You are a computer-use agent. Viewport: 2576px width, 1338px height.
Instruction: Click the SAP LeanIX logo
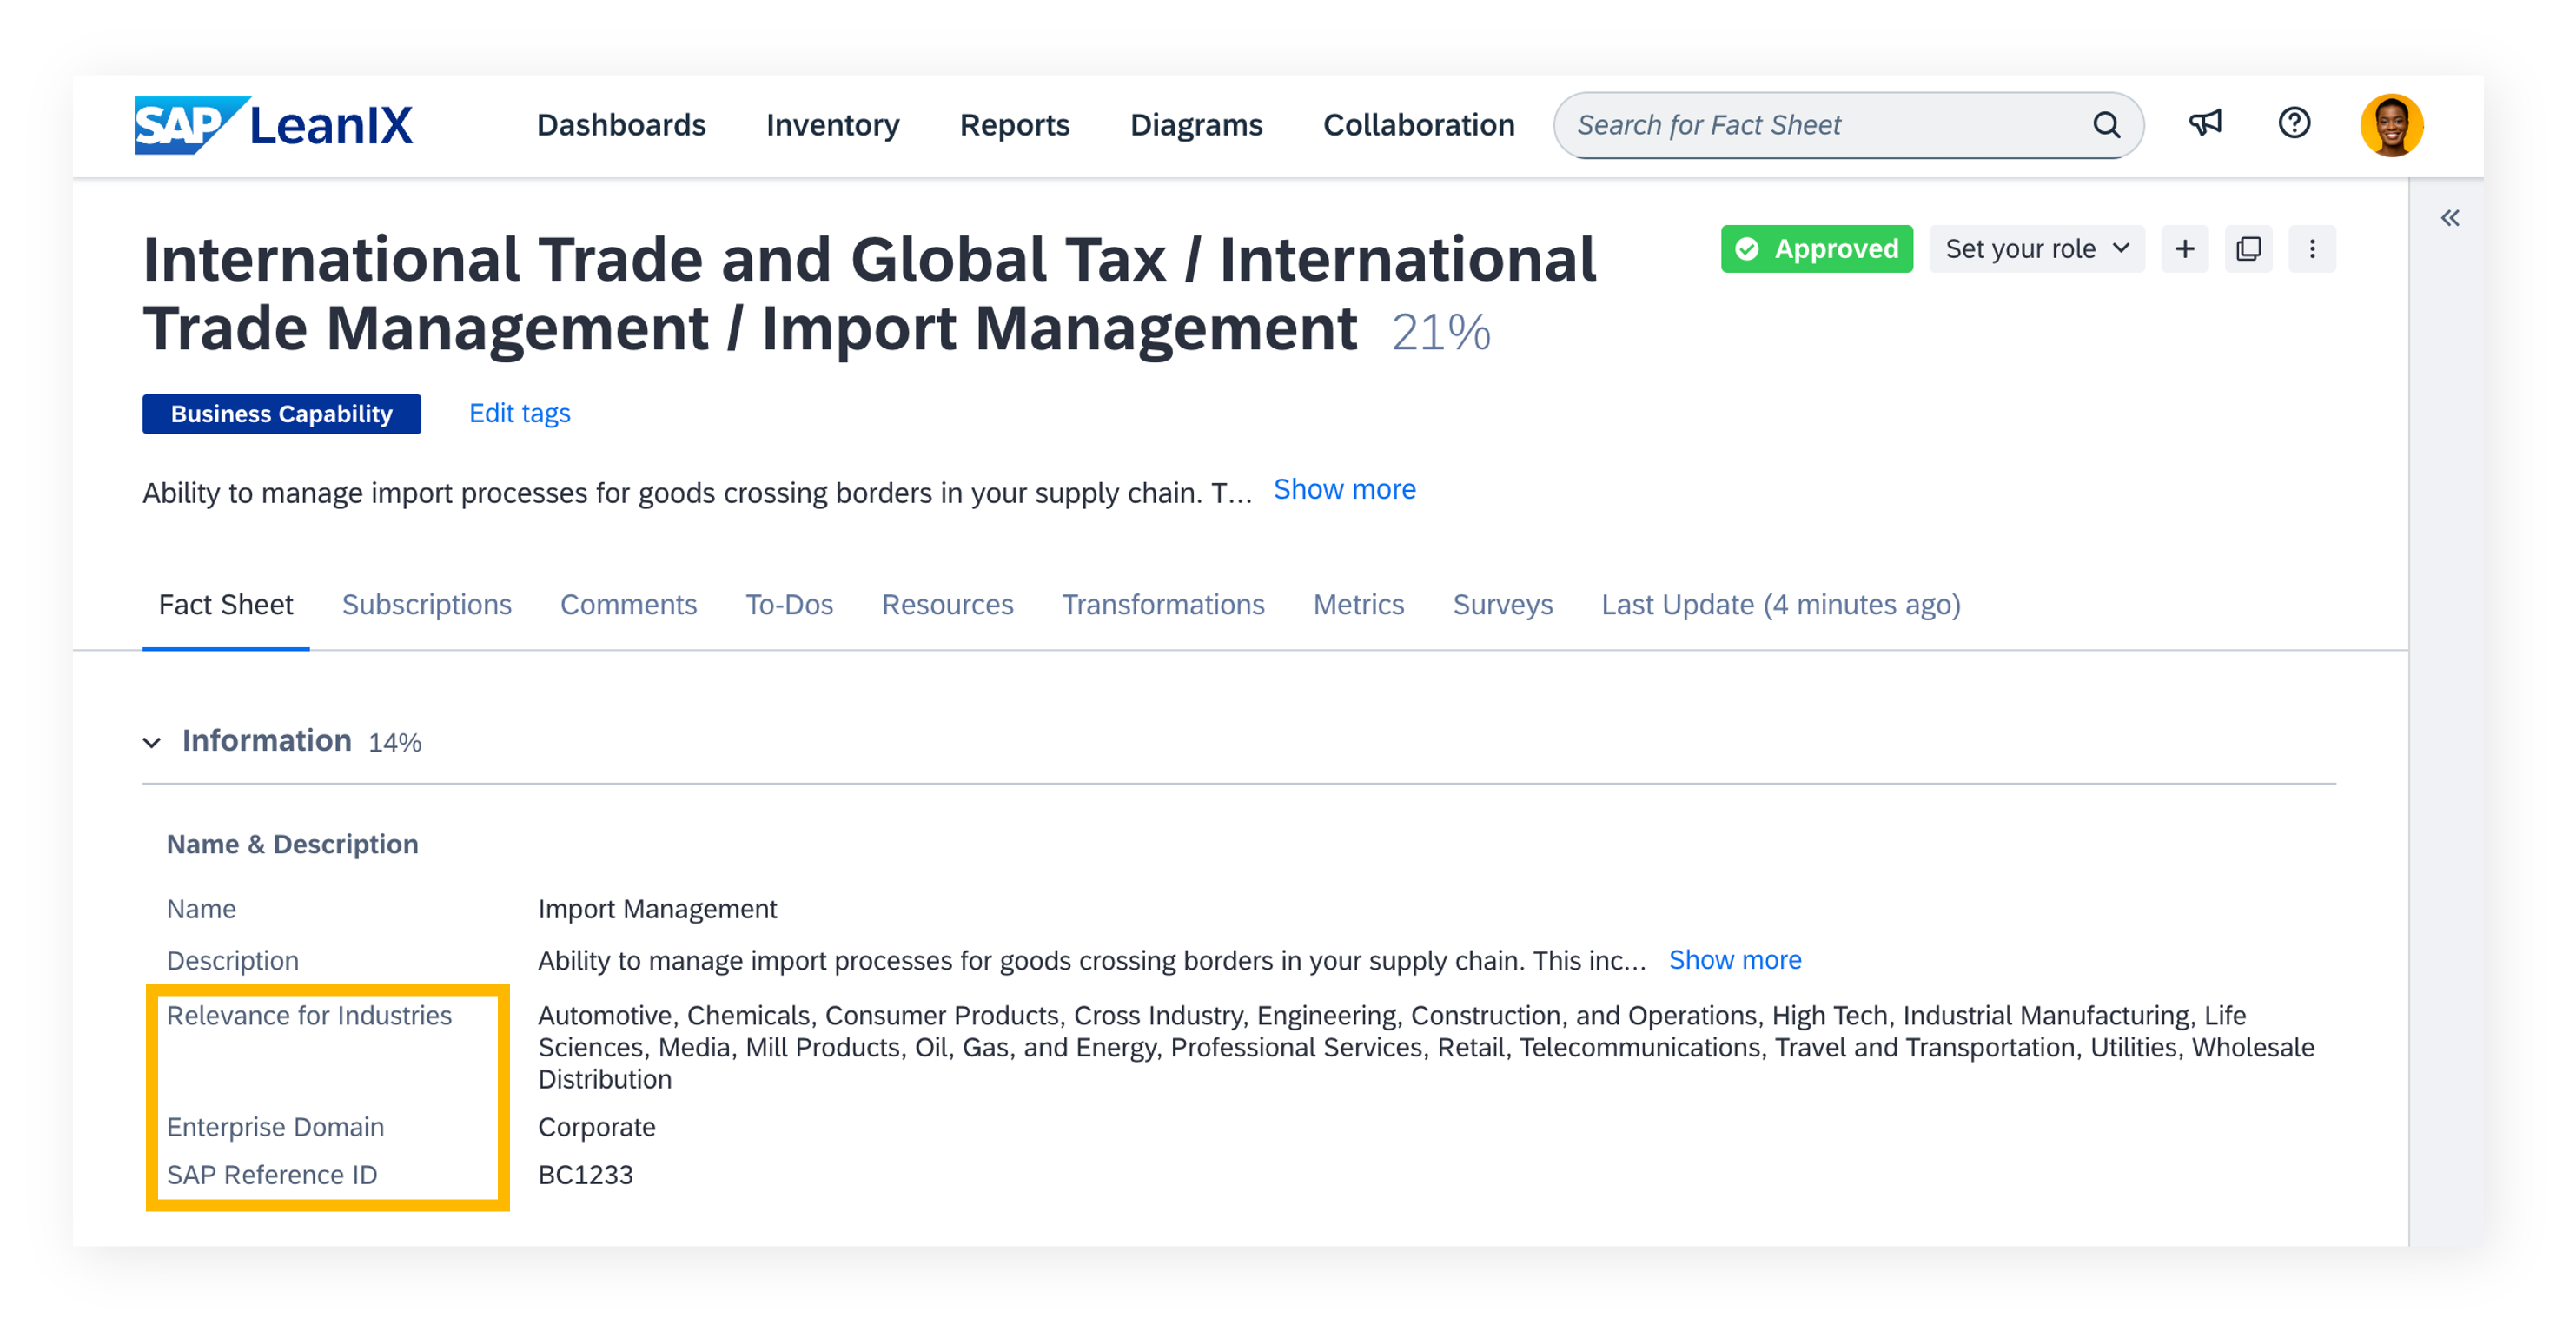pyautogui.click(x=273, y=125)
